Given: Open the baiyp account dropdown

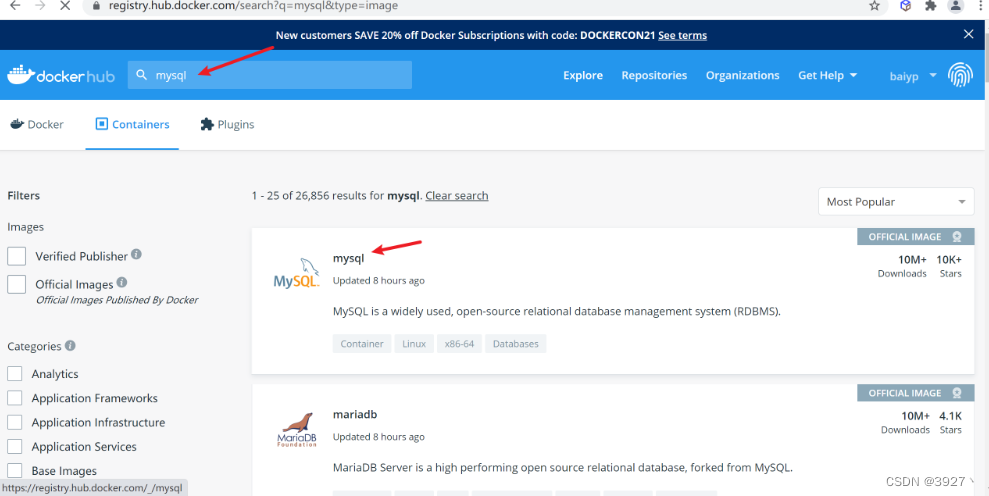Looking at the screenshot, I should [913, 76].
